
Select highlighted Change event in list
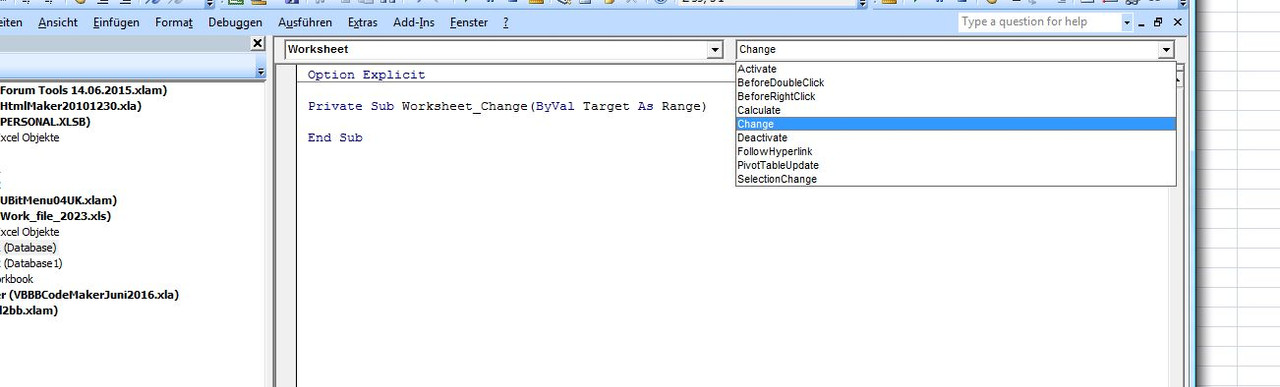click(955, 124)
